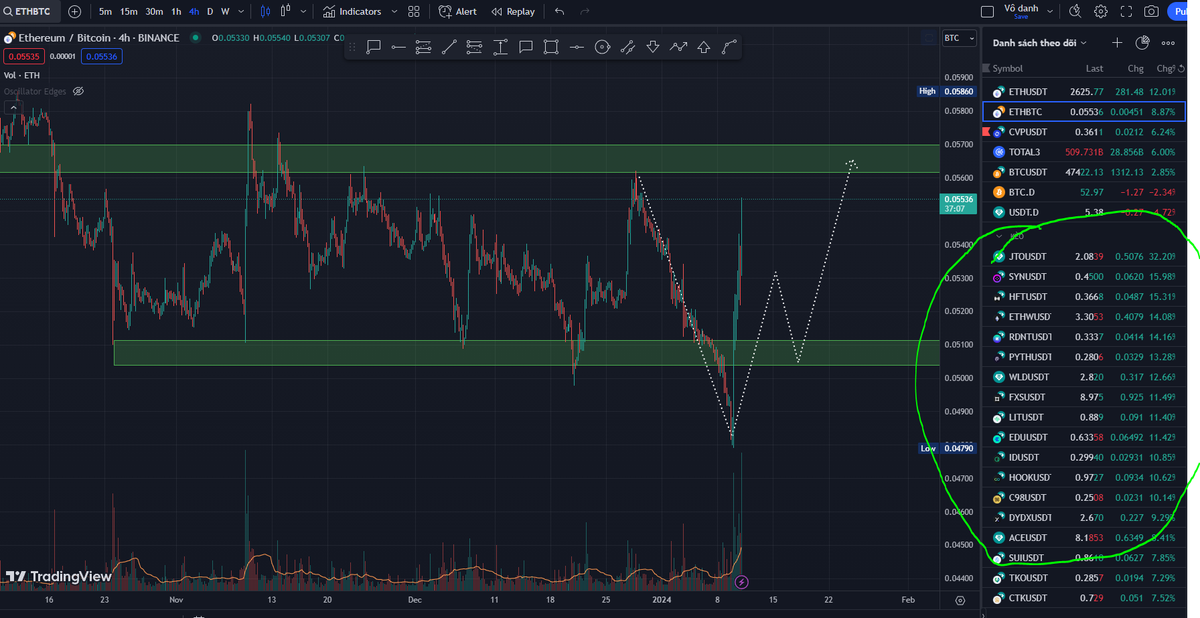This screenshot has height=618, width=1200.
Task: Sort watchlist by Last column header
Action: 1095,69
